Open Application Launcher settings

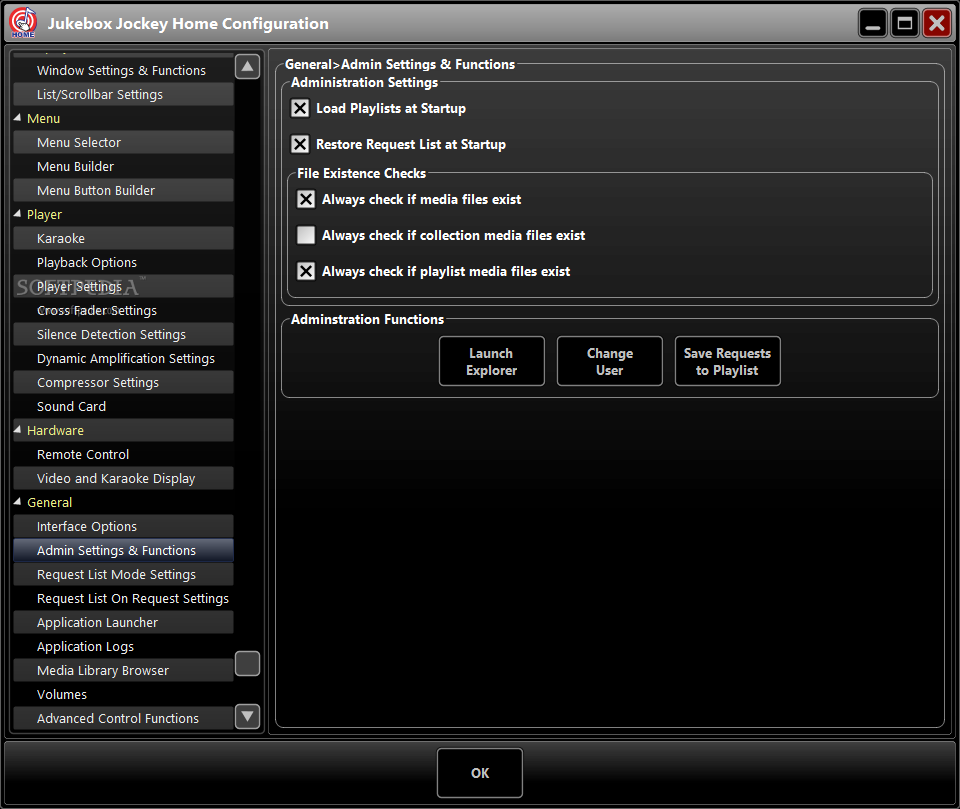pos(123,622)
